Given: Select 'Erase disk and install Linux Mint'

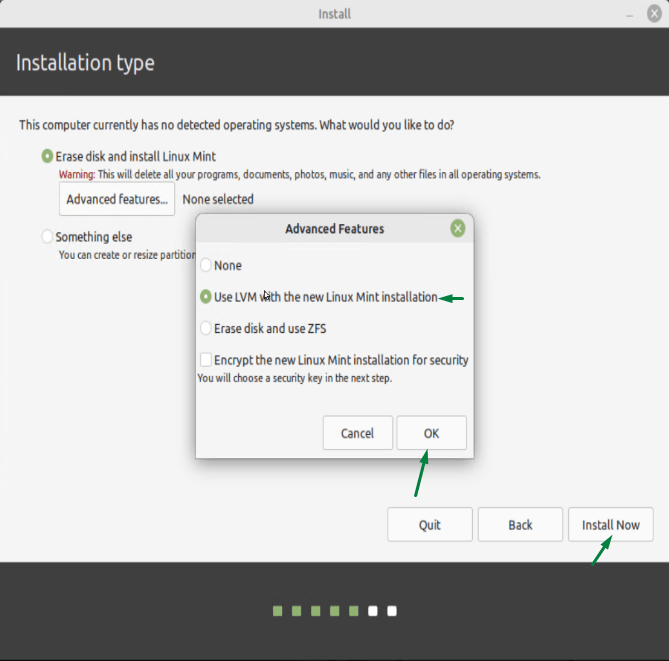Looking at the screenshot, I should click(x=48, y=156).
